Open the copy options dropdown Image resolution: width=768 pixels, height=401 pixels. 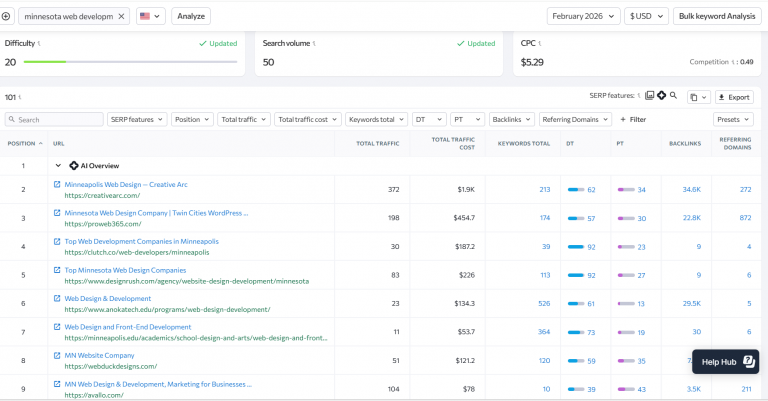[x=699, y=97]
